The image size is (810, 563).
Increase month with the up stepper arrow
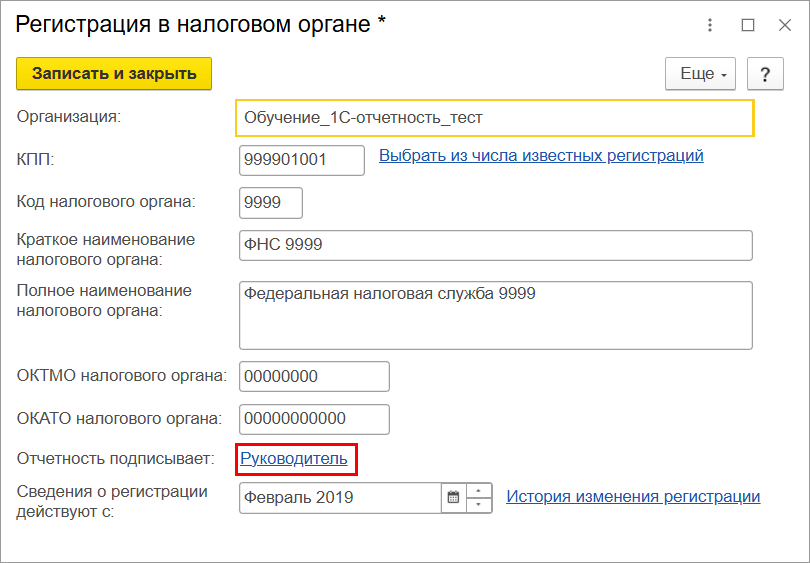tap(479, 491)
